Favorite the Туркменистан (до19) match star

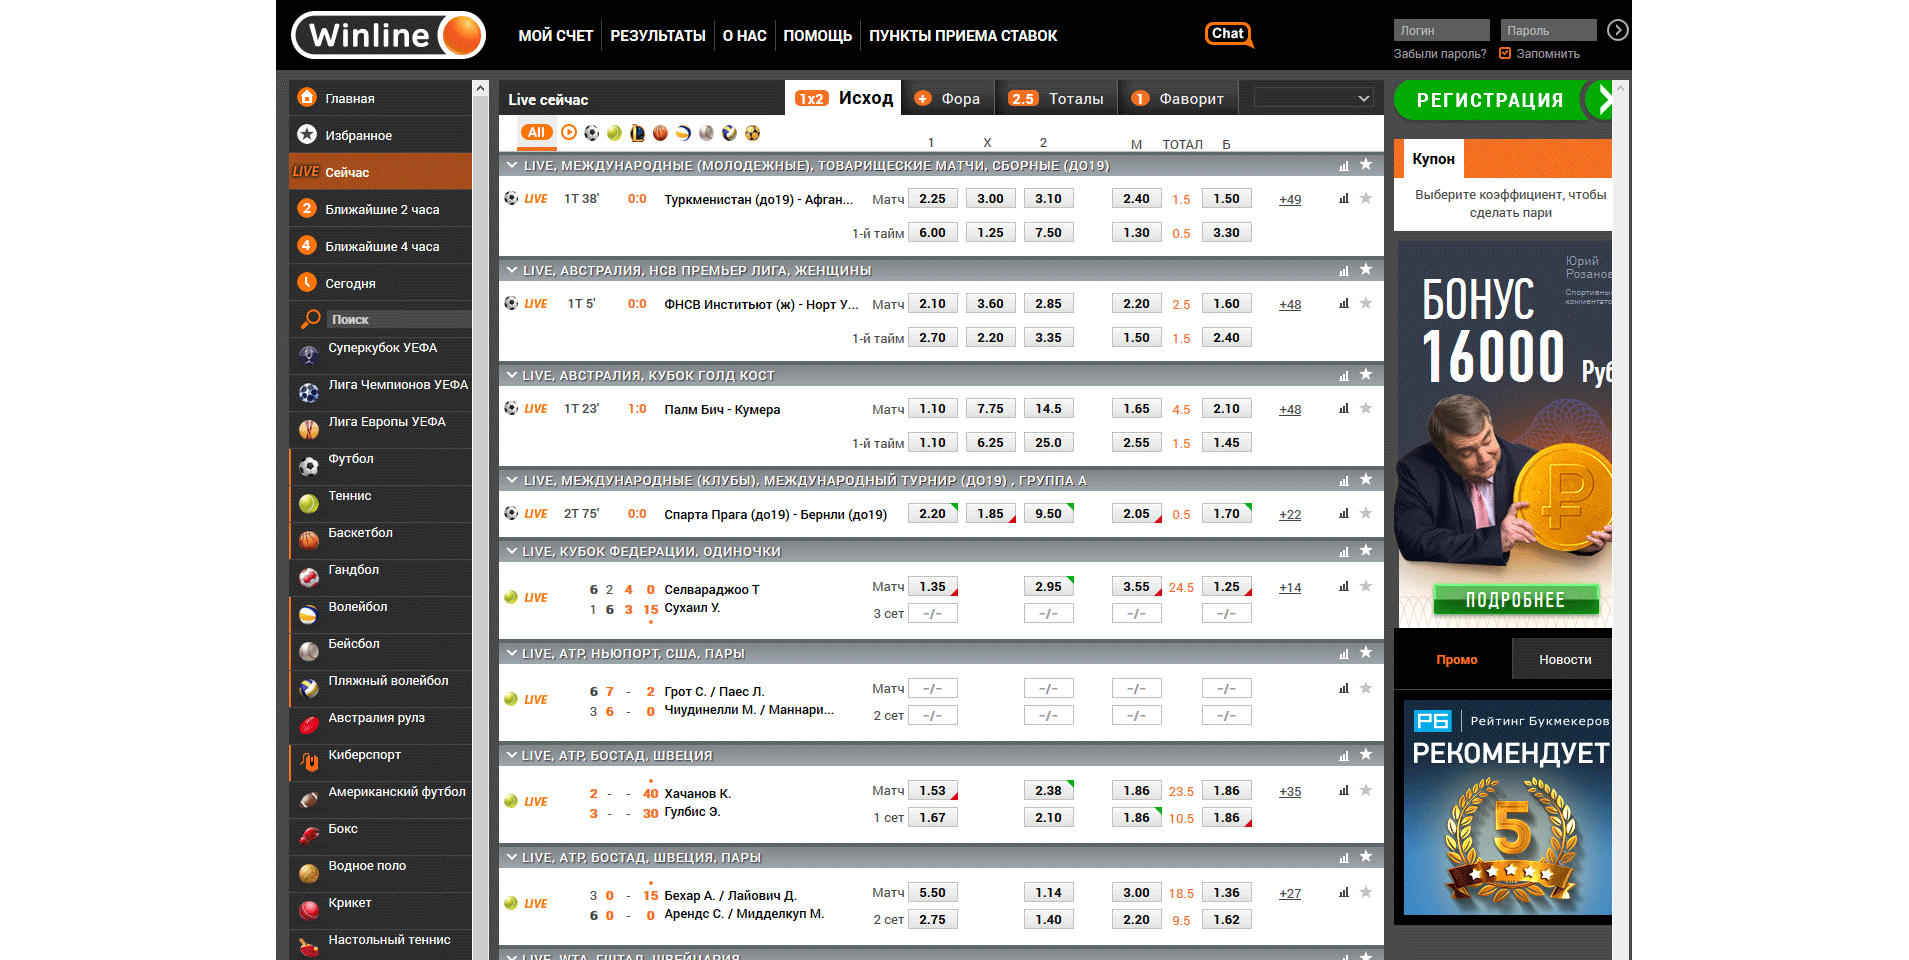tap(1366, 198)
